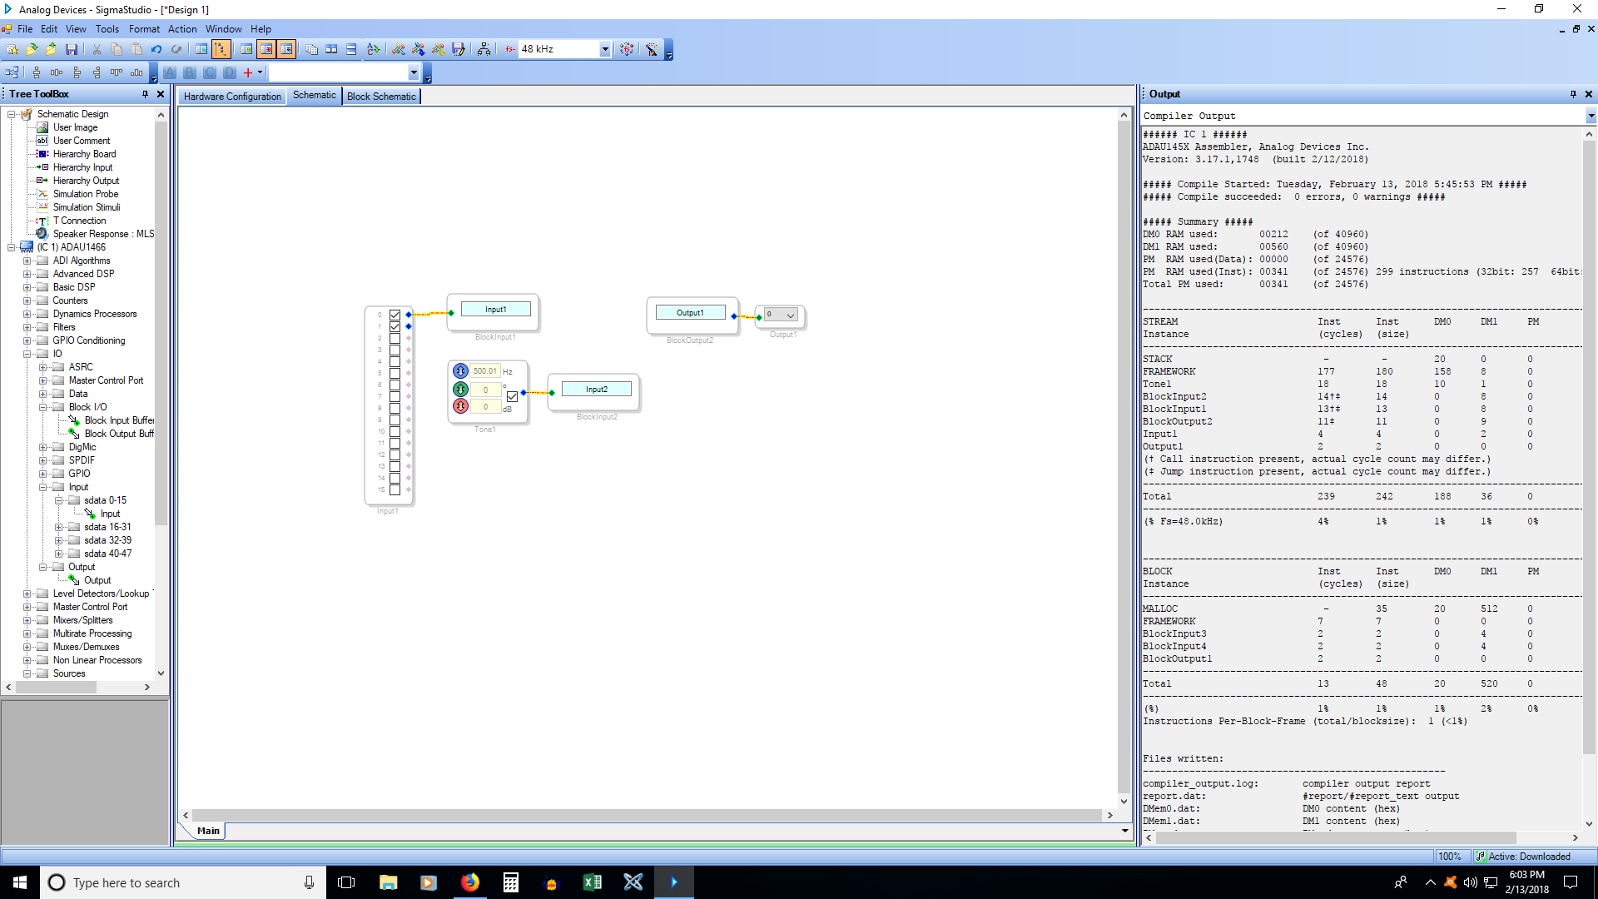Open the Action menu
This screenshot has width=1598, height=899.
coord(182,29)
